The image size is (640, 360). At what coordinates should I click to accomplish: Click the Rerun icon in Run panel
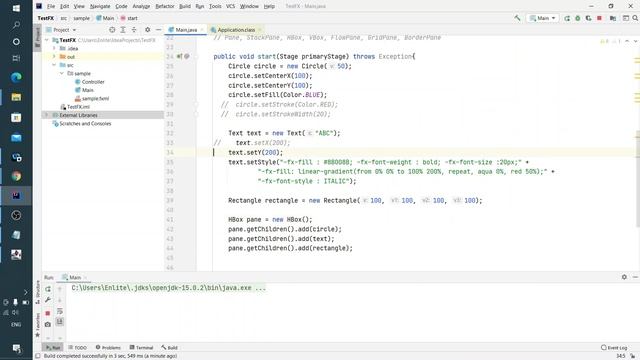[48, 289]
